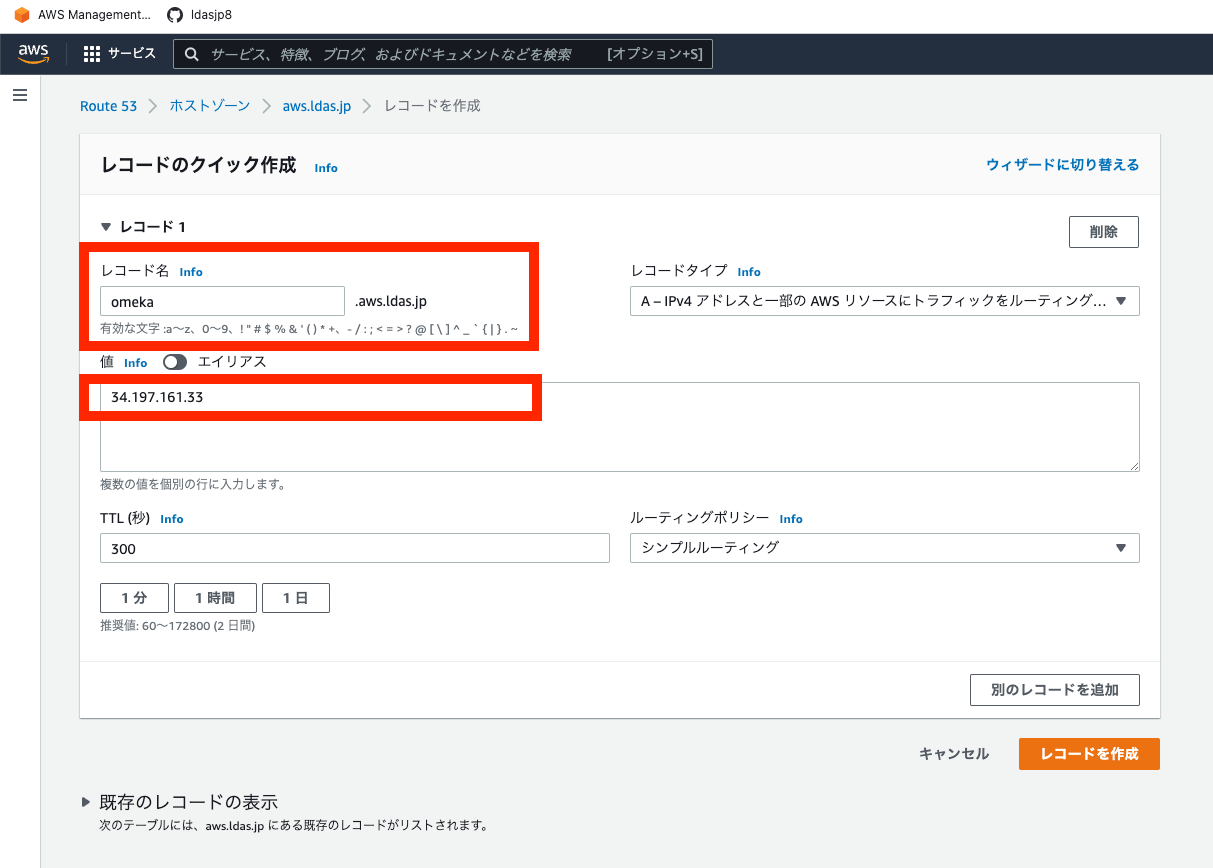Click the 削除 button
This screenshot has width=1213, height=868.
[x=1104, y=231]
